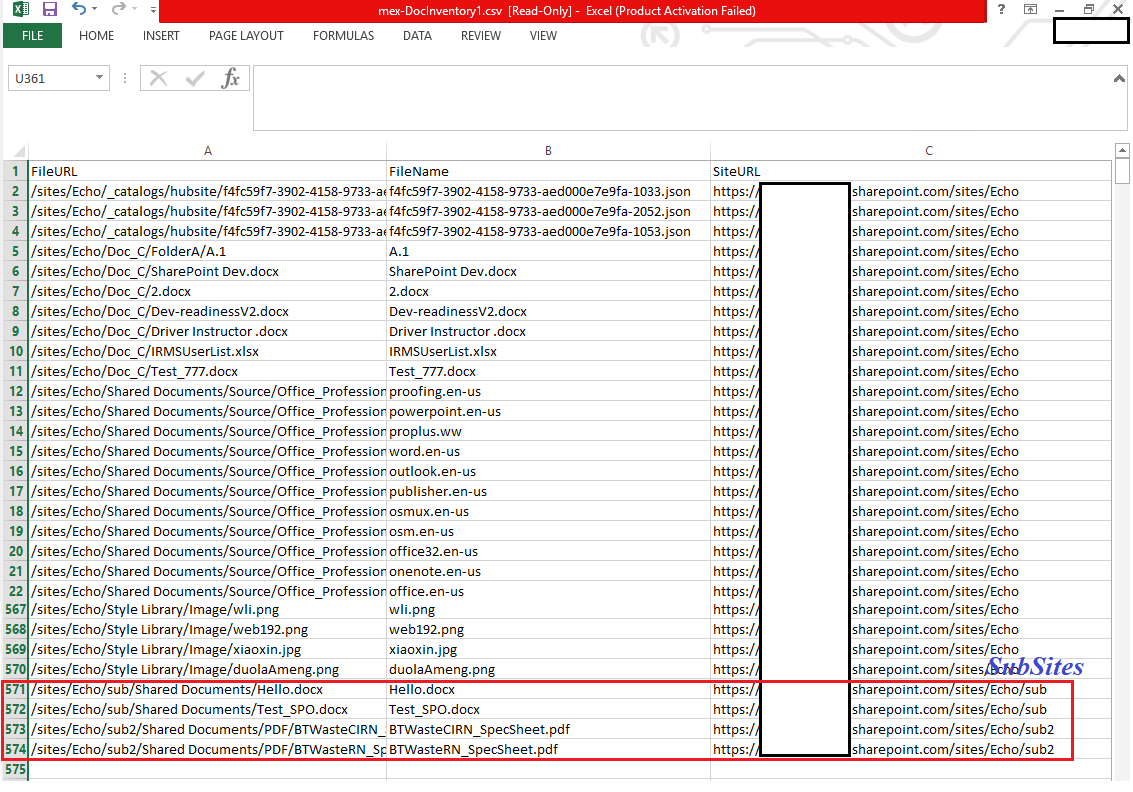The height and width of the screenshot is (792, 1133).
Task: Open the FORMULAS tab
Action: (343, 35)
